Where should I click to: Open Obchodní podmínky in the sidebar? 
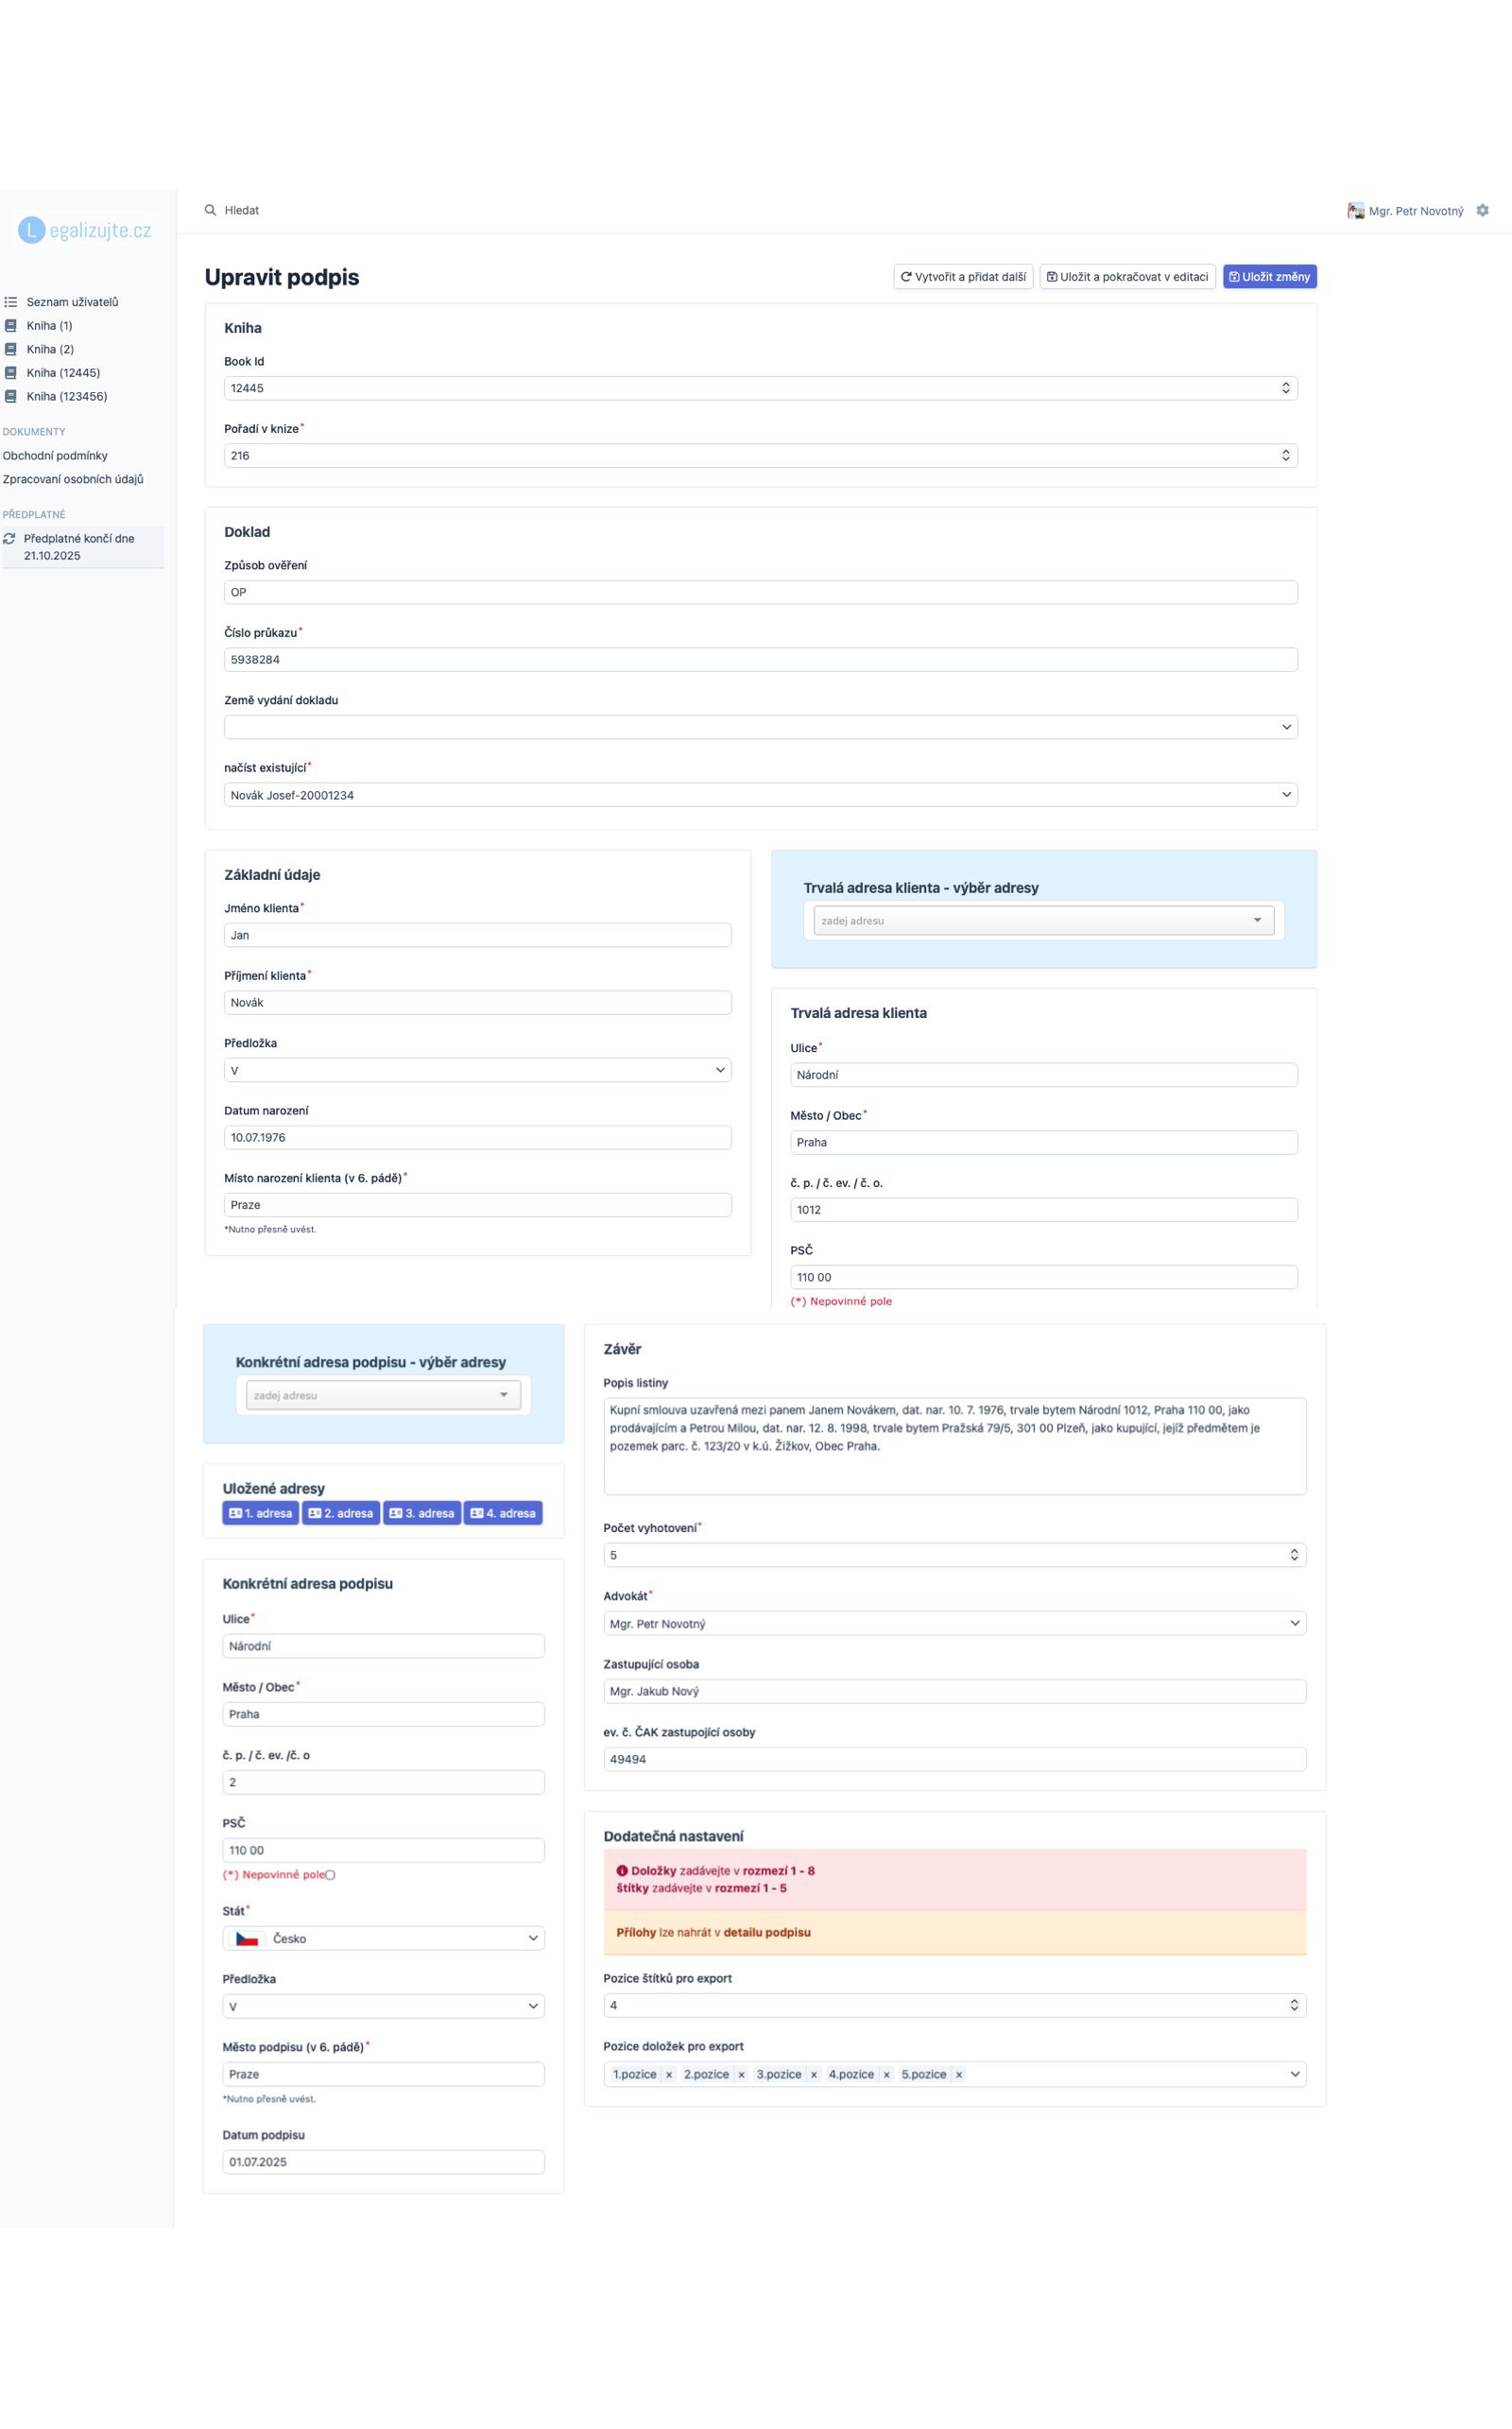tap(55, 456)
